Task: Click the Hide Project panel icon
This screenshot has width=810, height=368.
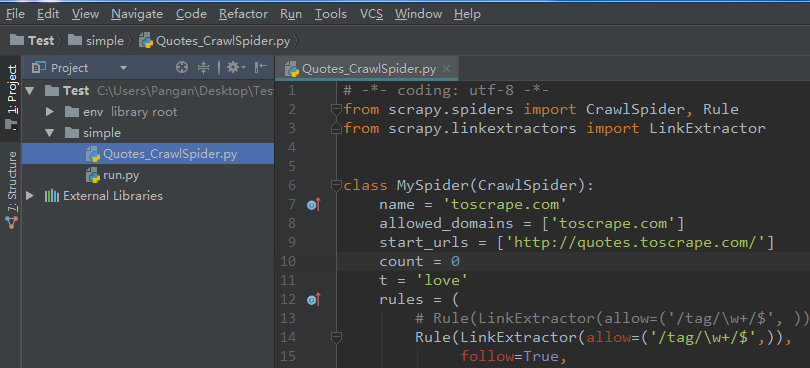Action: (261, 67)
